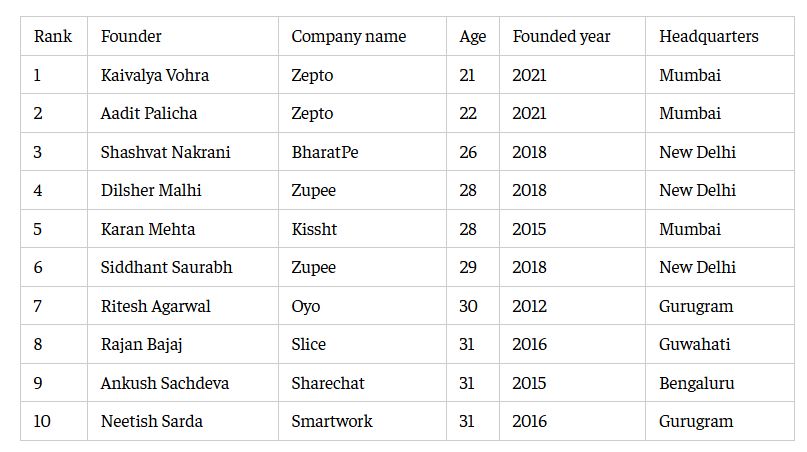Screen dimensions: 807x452
Task: Click the Company name column header
Action: coord(348,37)
